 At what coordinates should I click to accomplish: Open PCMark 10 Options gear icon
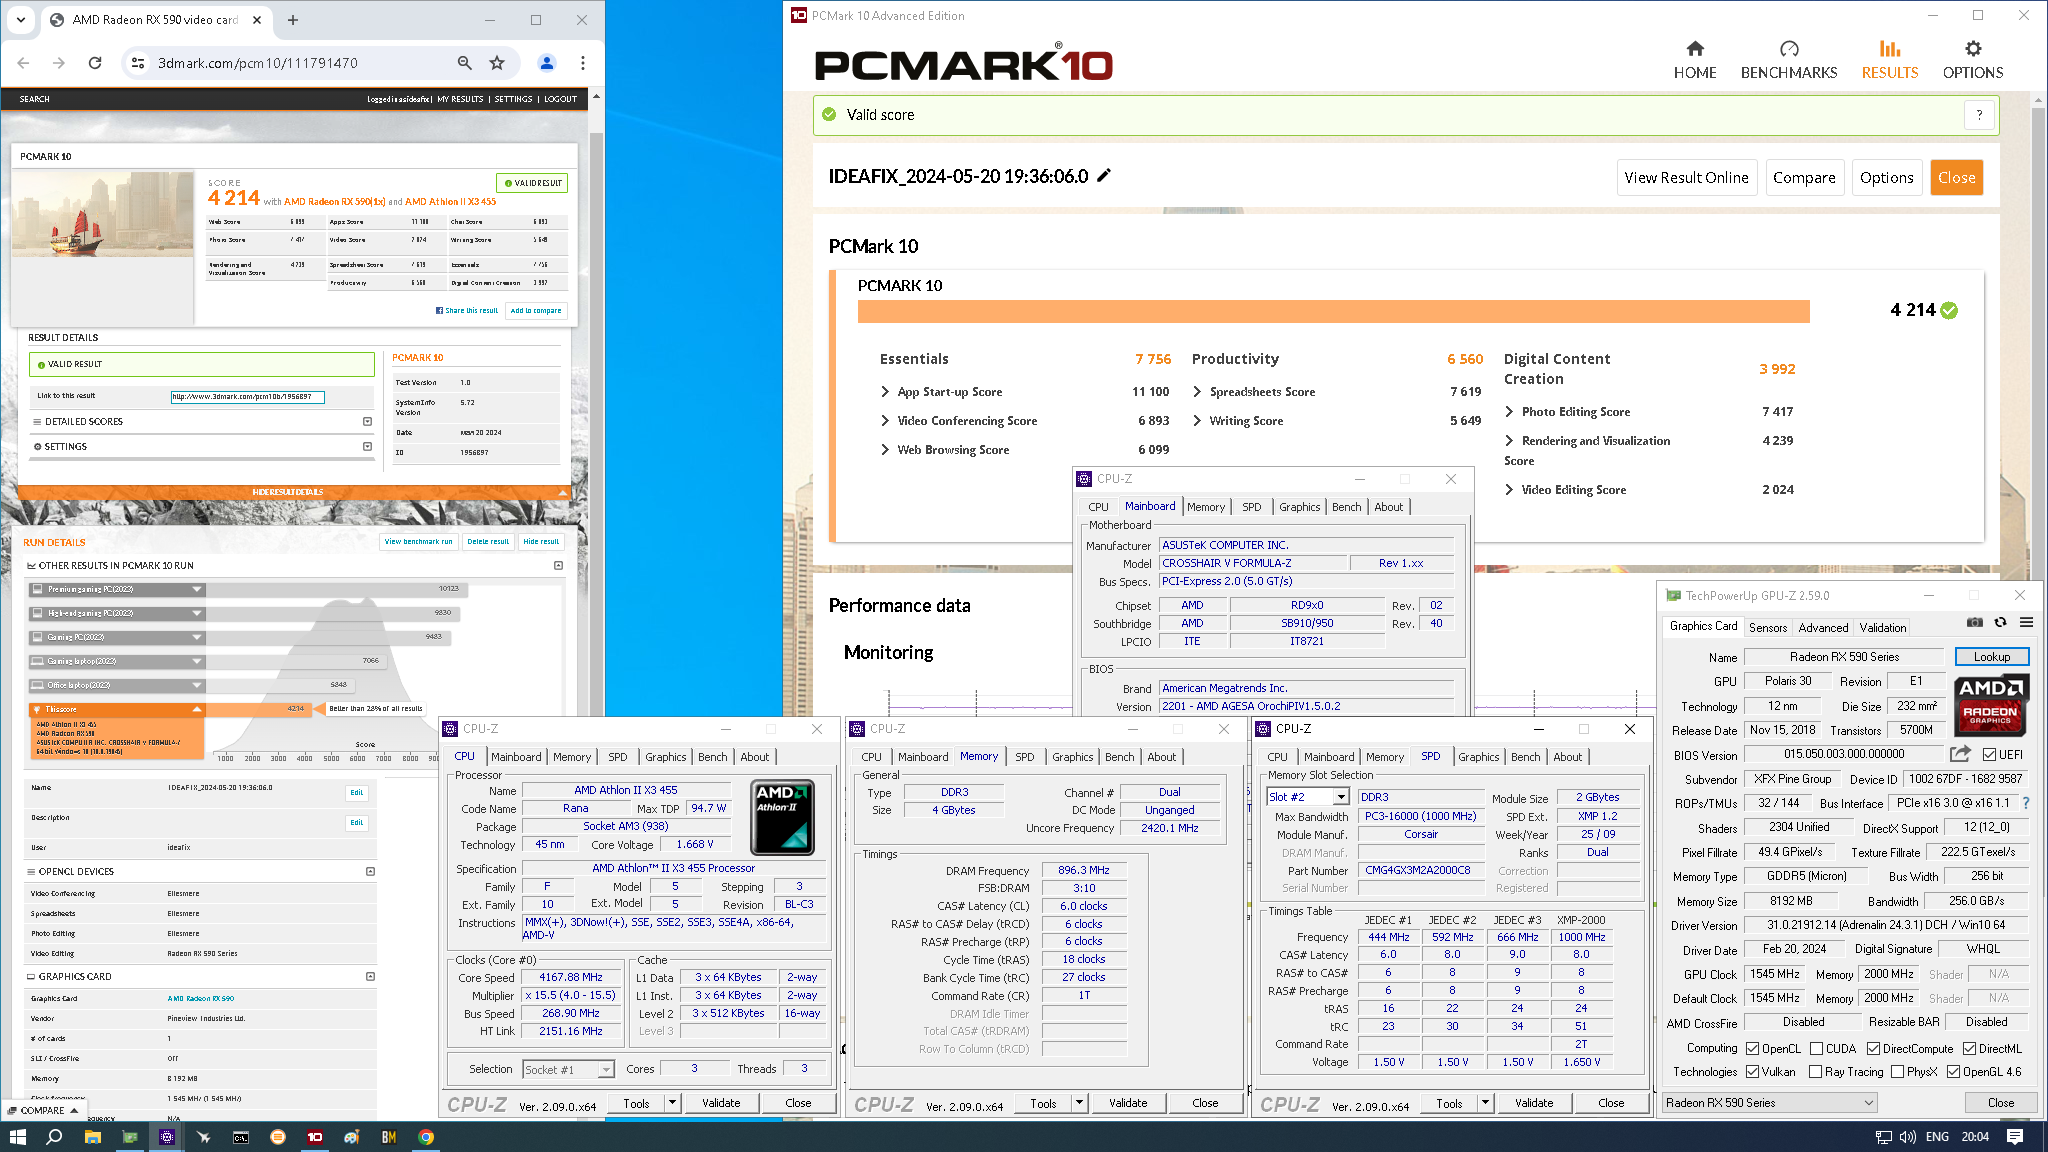1972,48
